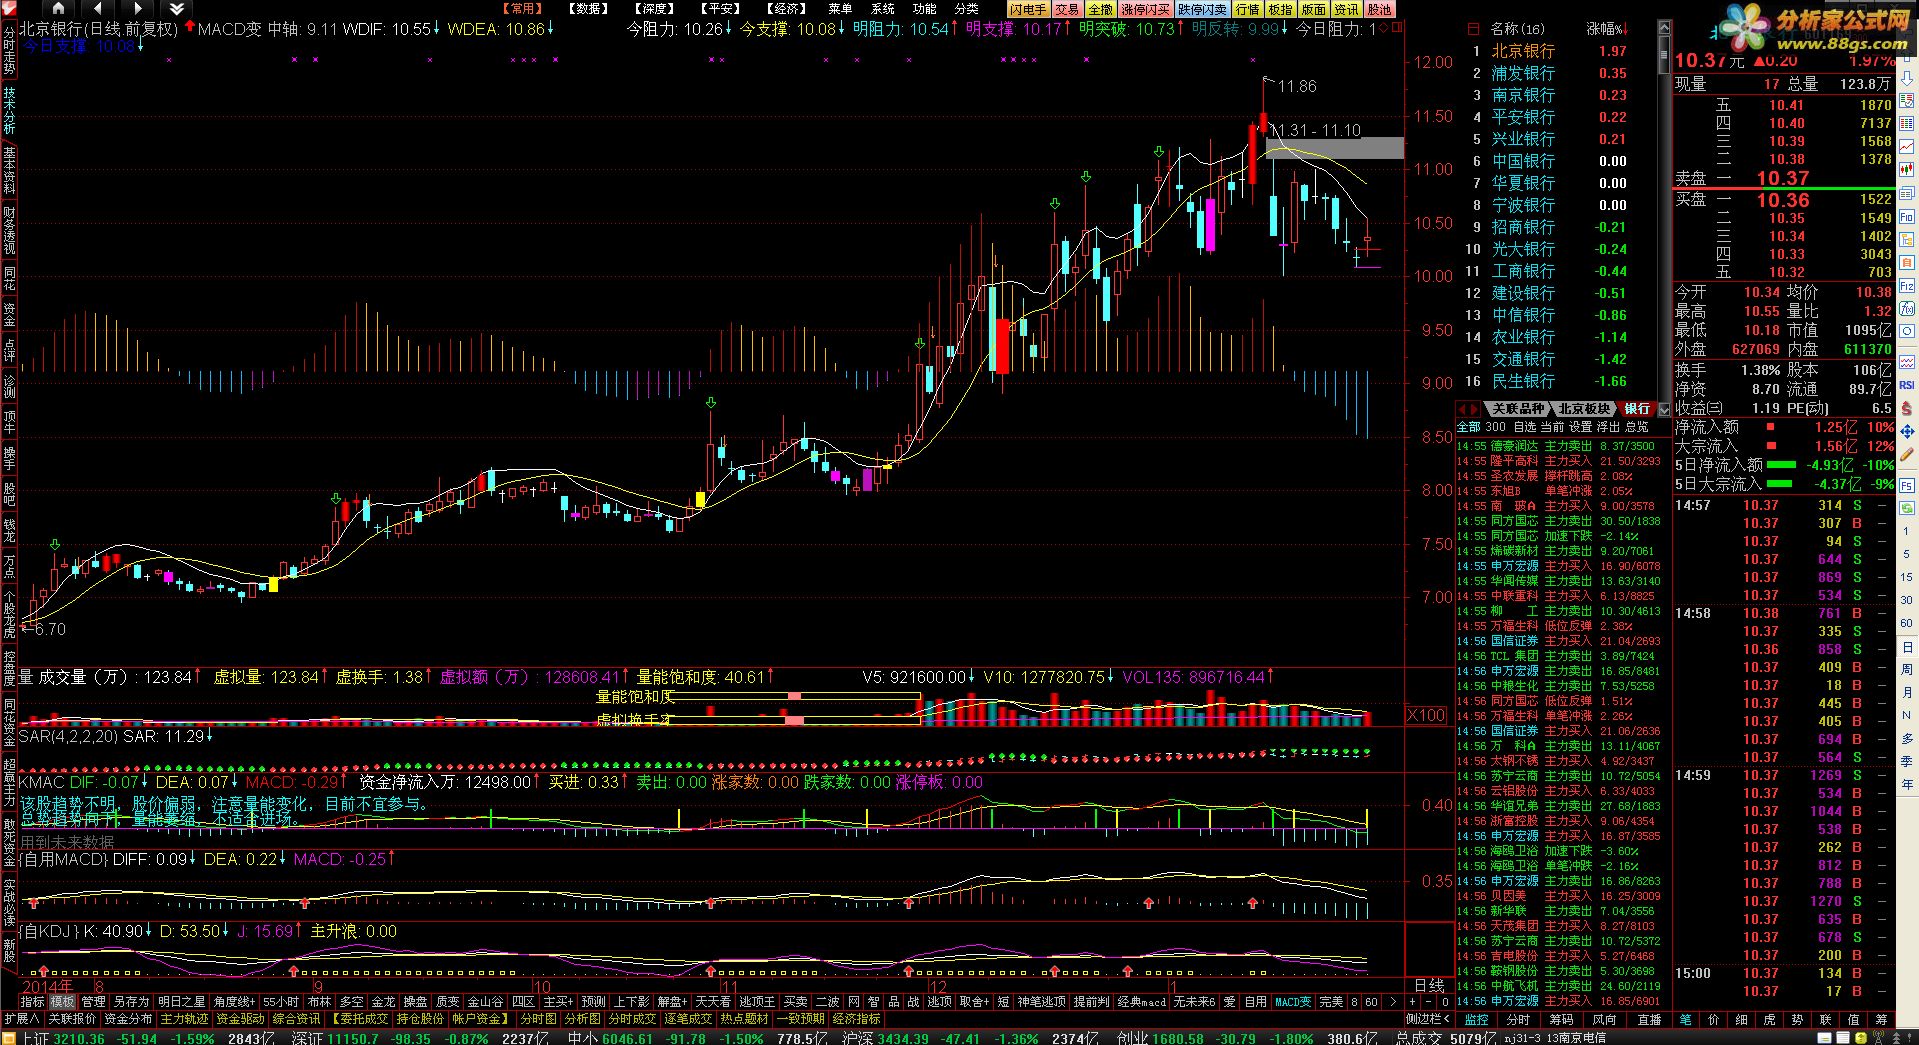
Task: Click the circle-in-square icon in right toolbar
Action: click(x=1907, y=332)
